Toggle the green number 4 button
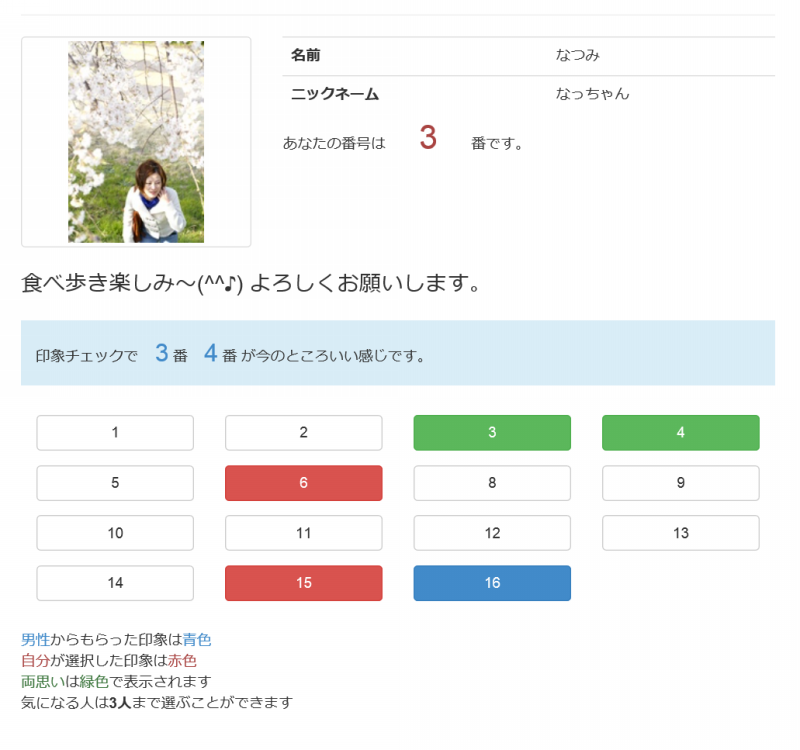Screen dimensions: 800x750 pyautogui.click(x=680, y=433)
